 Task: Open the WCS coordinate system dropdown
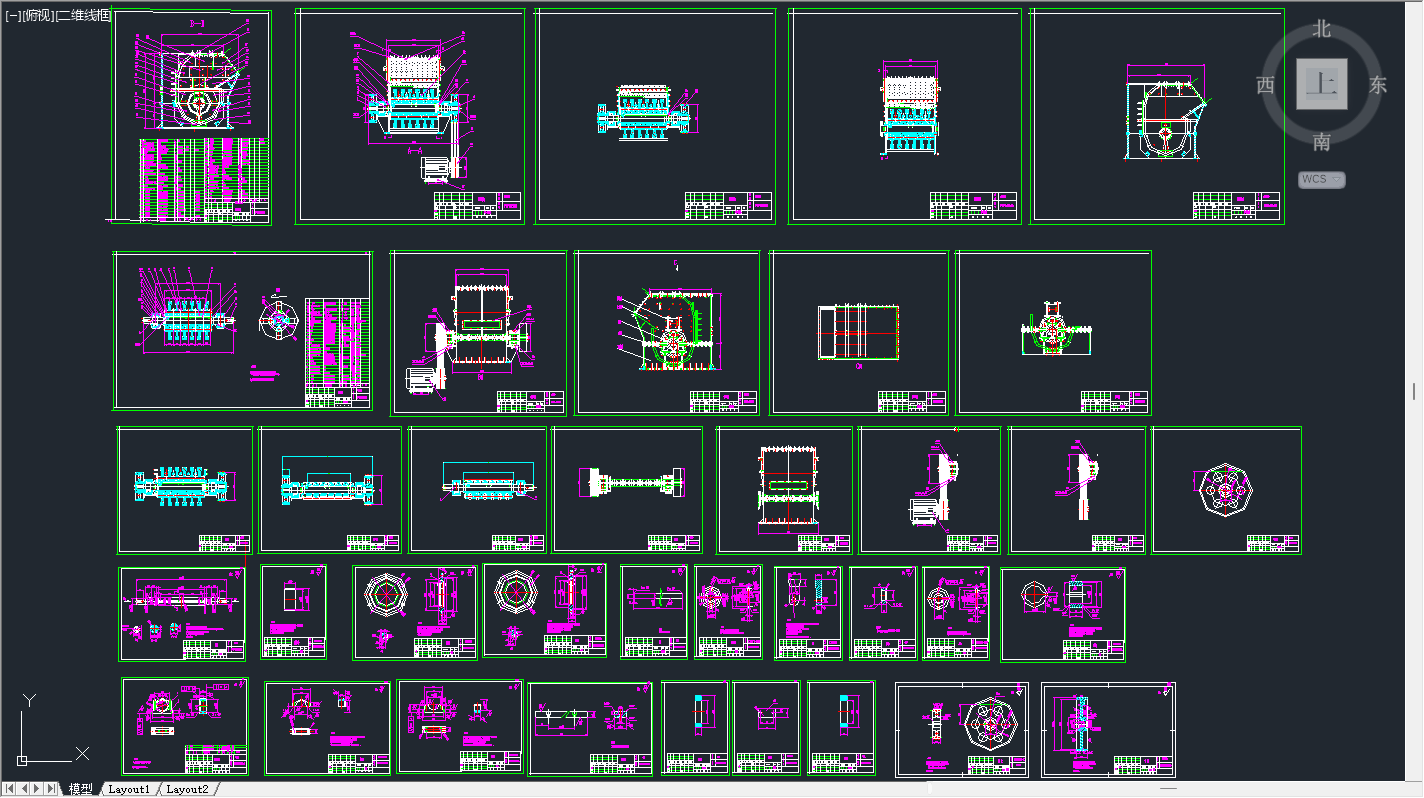[x=1322, y=179]
